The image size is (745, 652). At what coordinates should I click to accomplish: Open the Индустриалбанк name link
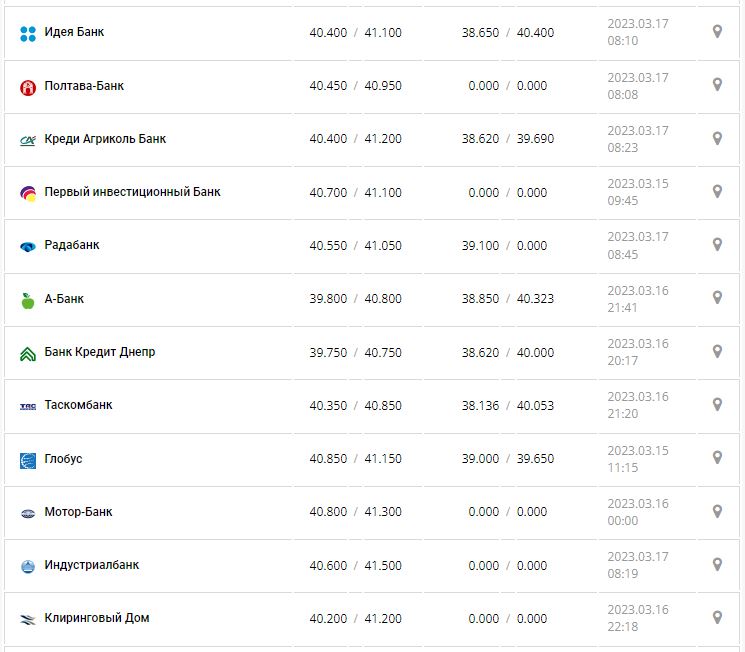tap(92, 565)
